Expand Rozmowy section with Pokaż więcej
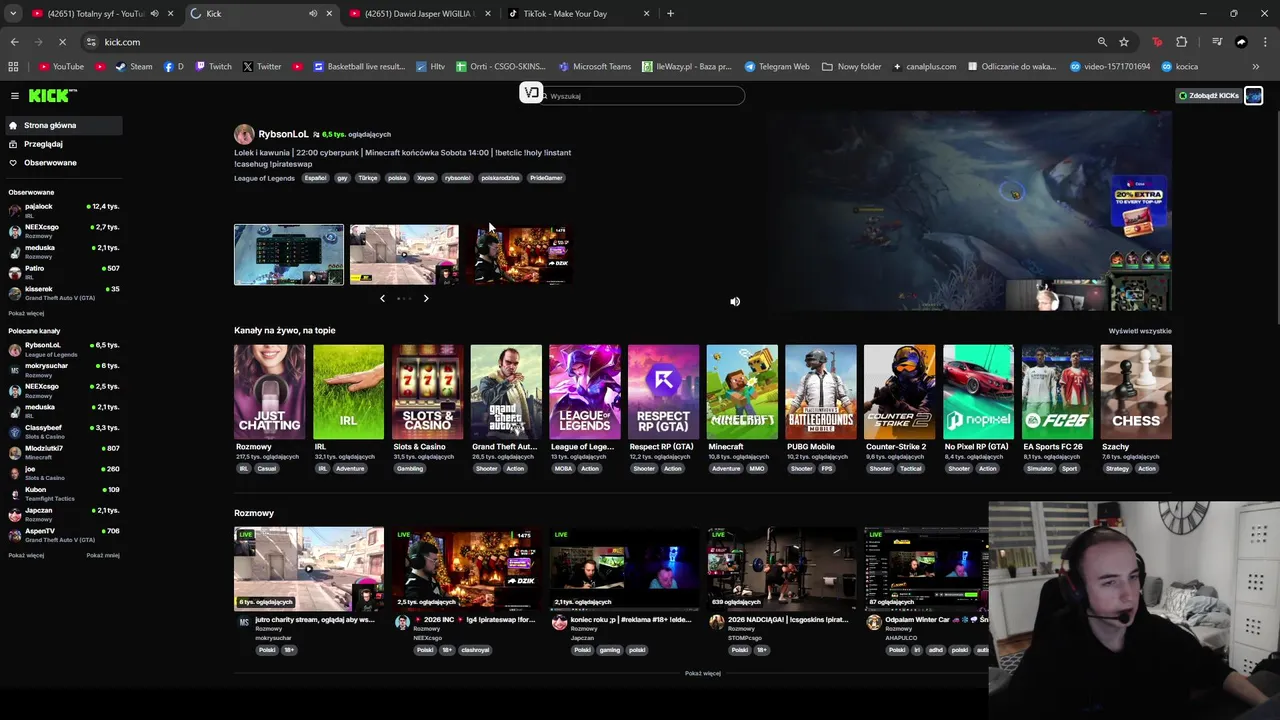 [x=703, y=673]
